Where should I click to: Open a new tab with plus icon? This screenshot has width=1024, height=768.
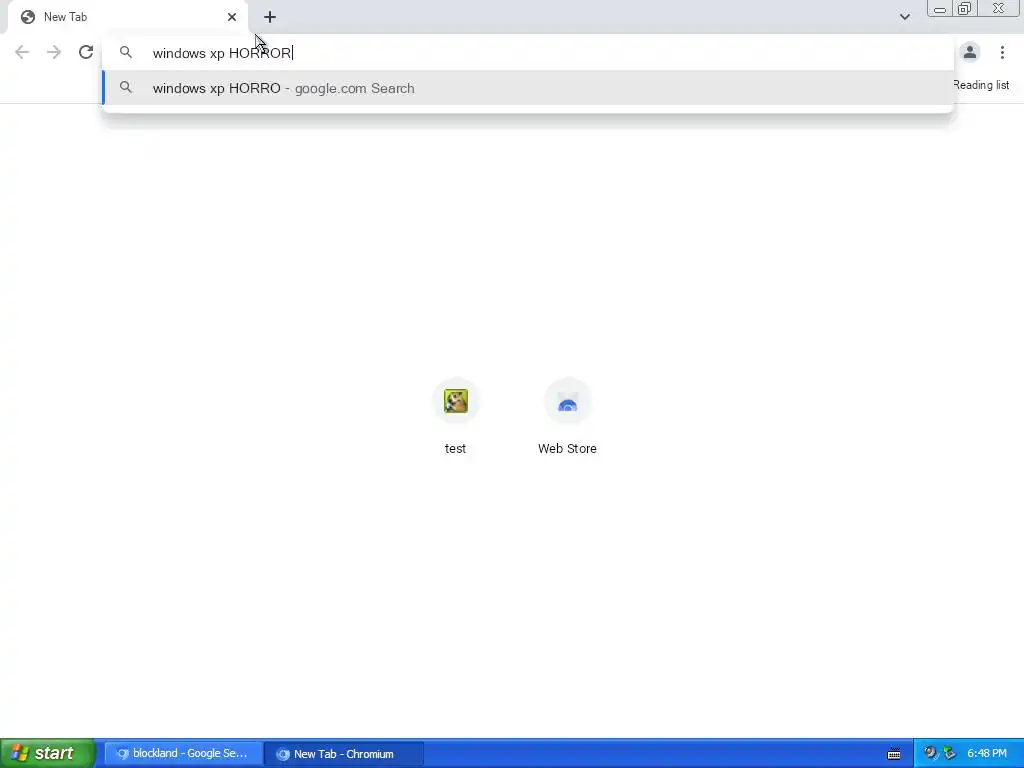click(270, 17)
